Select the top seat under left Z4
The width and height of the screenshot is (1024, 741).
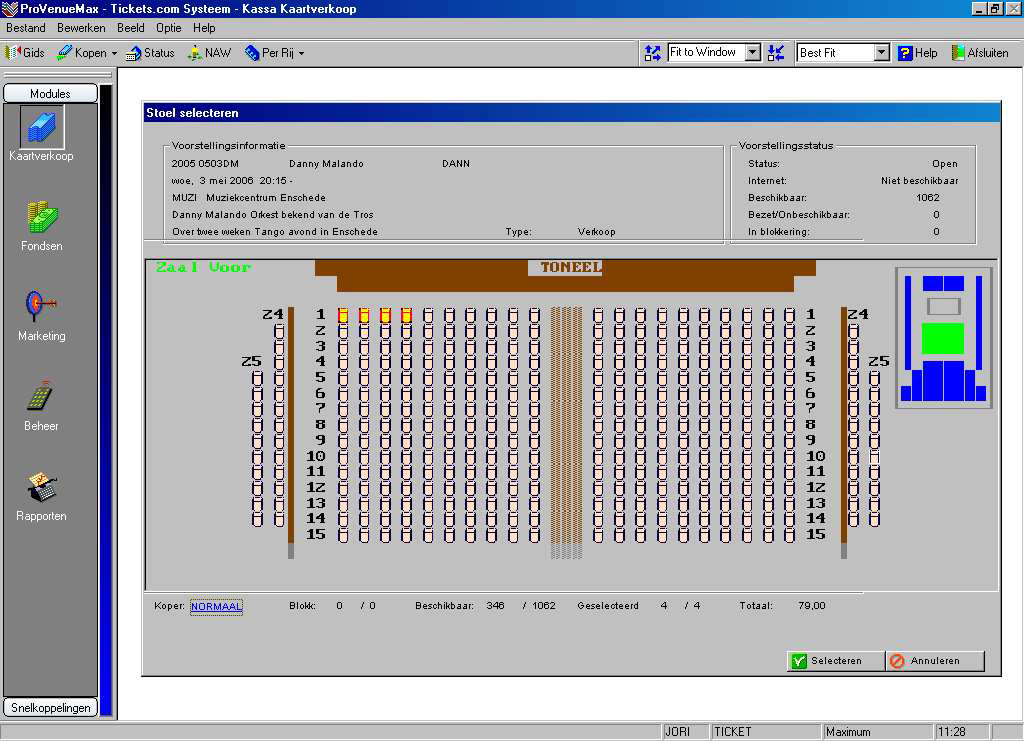[x=279, y=331]
